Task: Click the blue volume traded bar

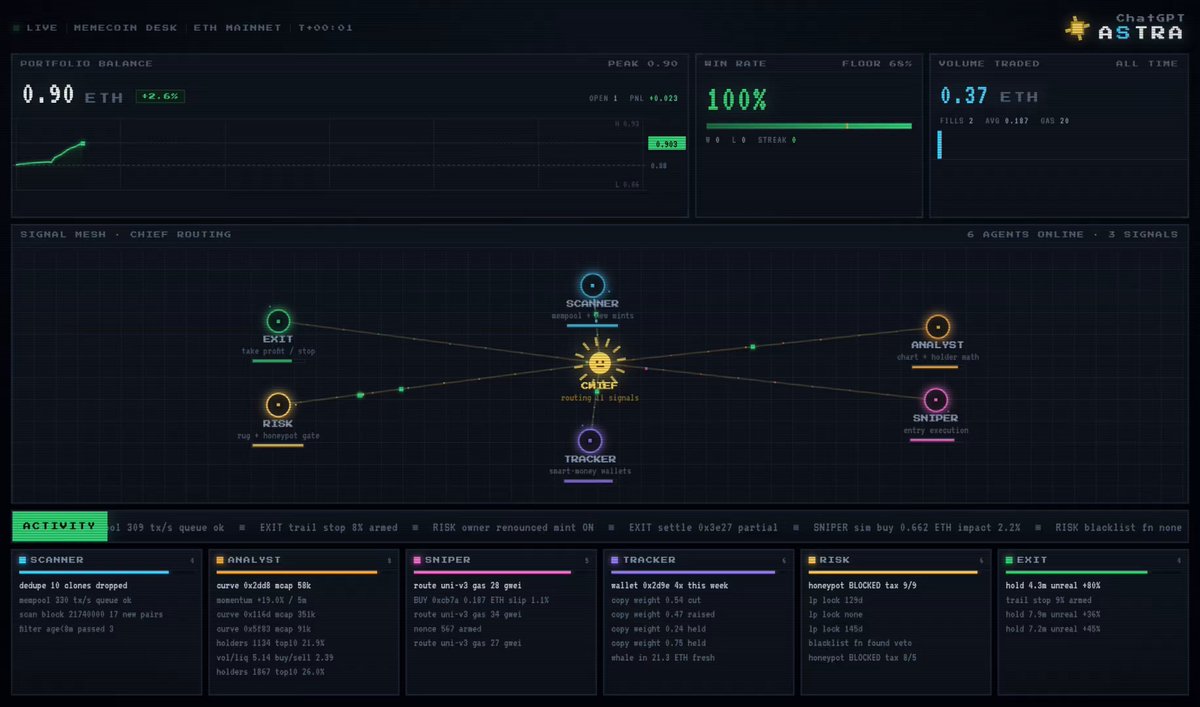Action: point(940,144)
